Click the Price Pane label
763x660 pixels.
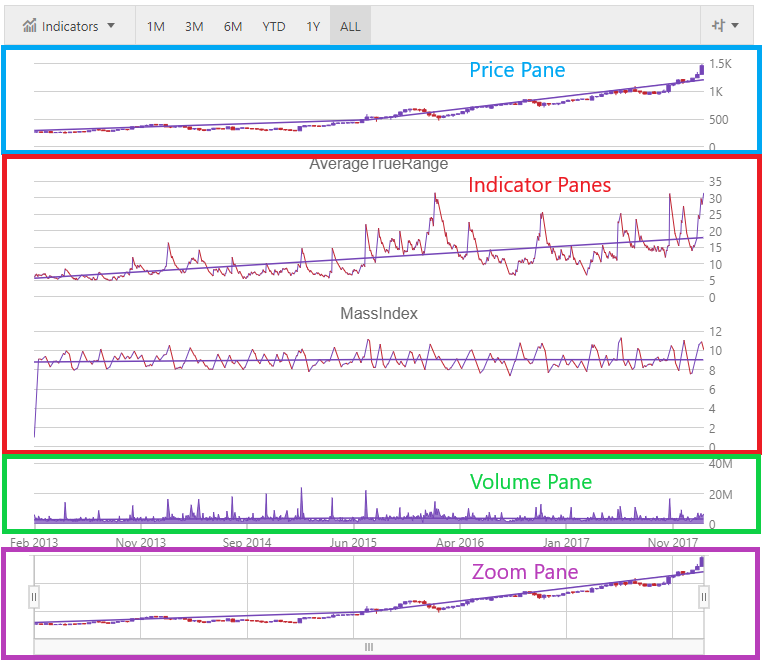click(x=517, y=70)
